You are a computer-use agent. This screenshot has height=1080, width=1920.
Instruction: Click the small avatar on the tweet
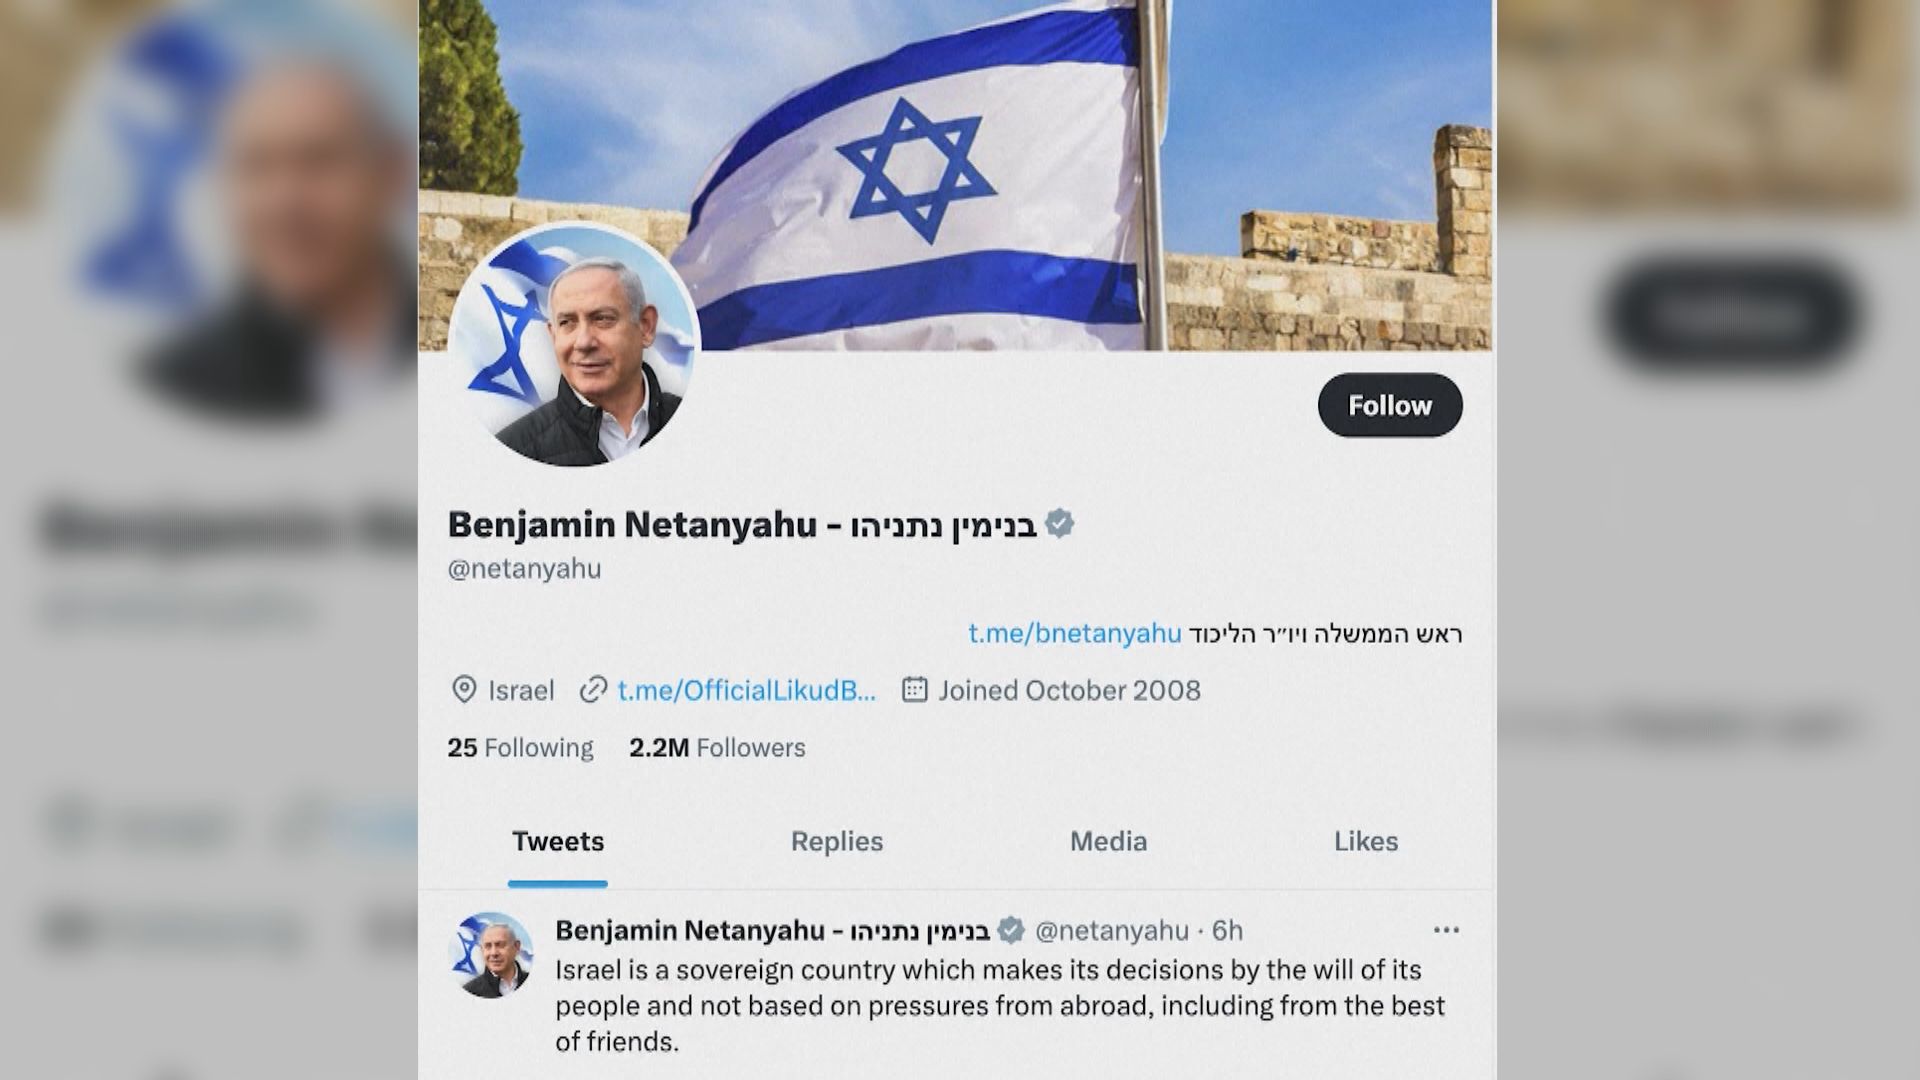point(491,955)
